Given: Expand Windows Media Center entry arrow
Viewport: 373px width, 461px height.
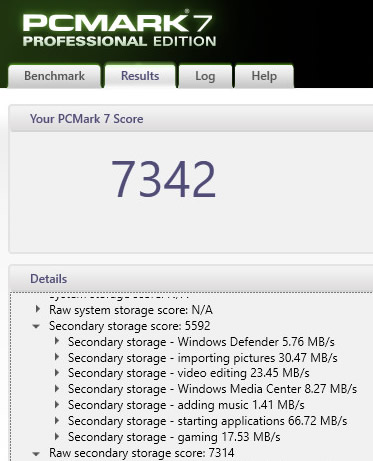Looking at the screenshot, I should (57, 389).
